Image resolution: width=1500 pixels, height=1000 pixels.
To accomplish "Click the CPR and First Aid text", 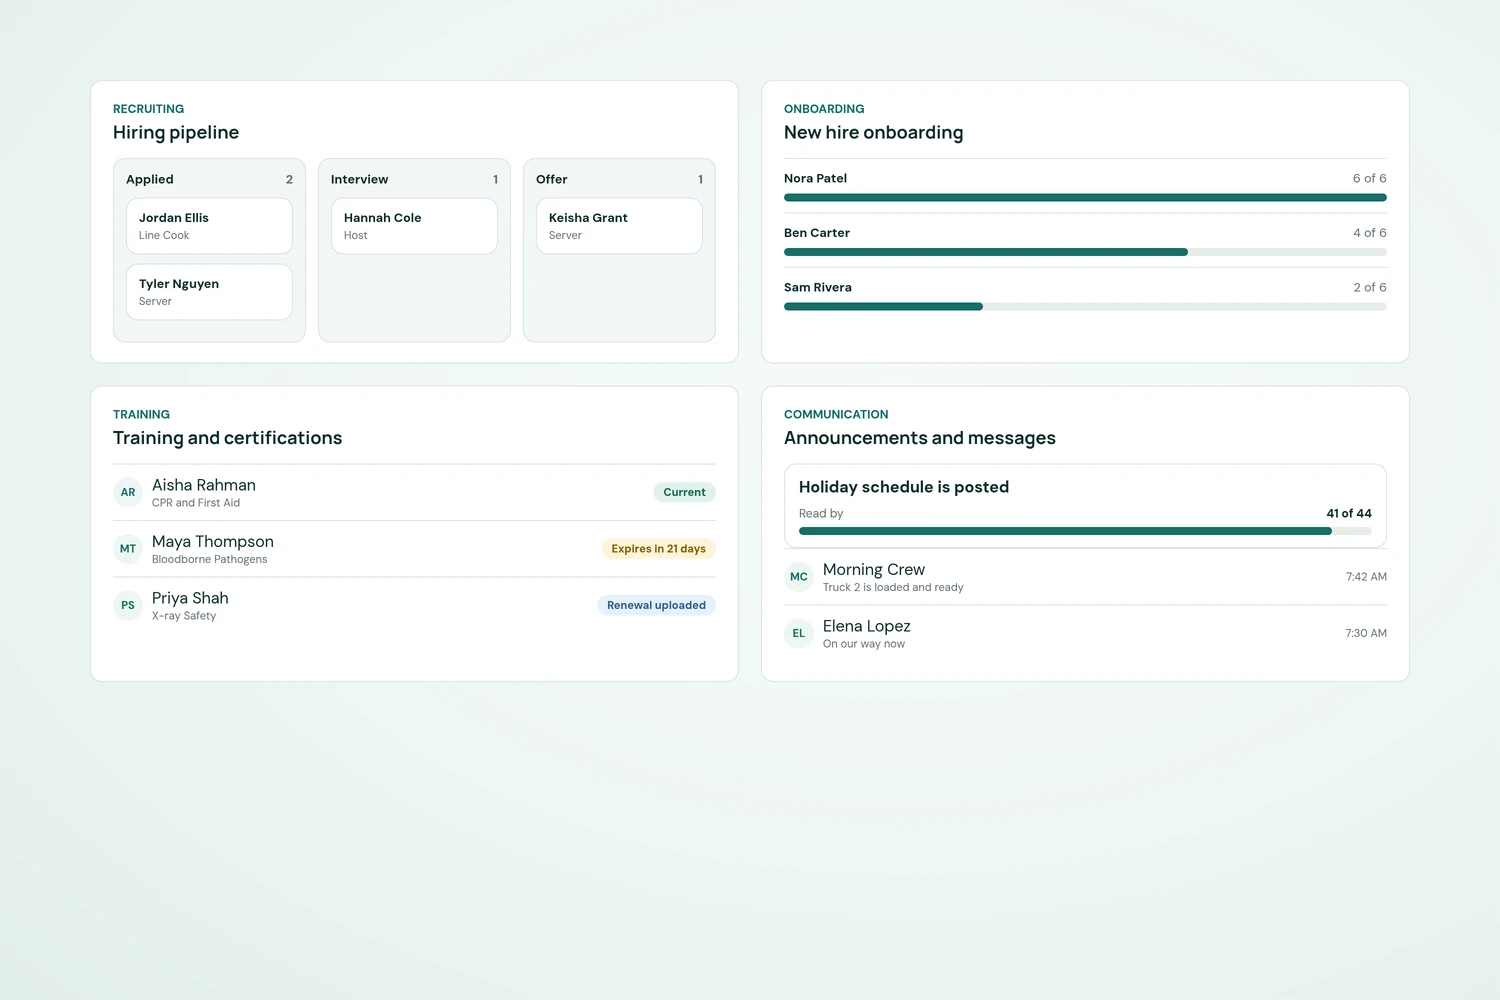I will [196, 503].
